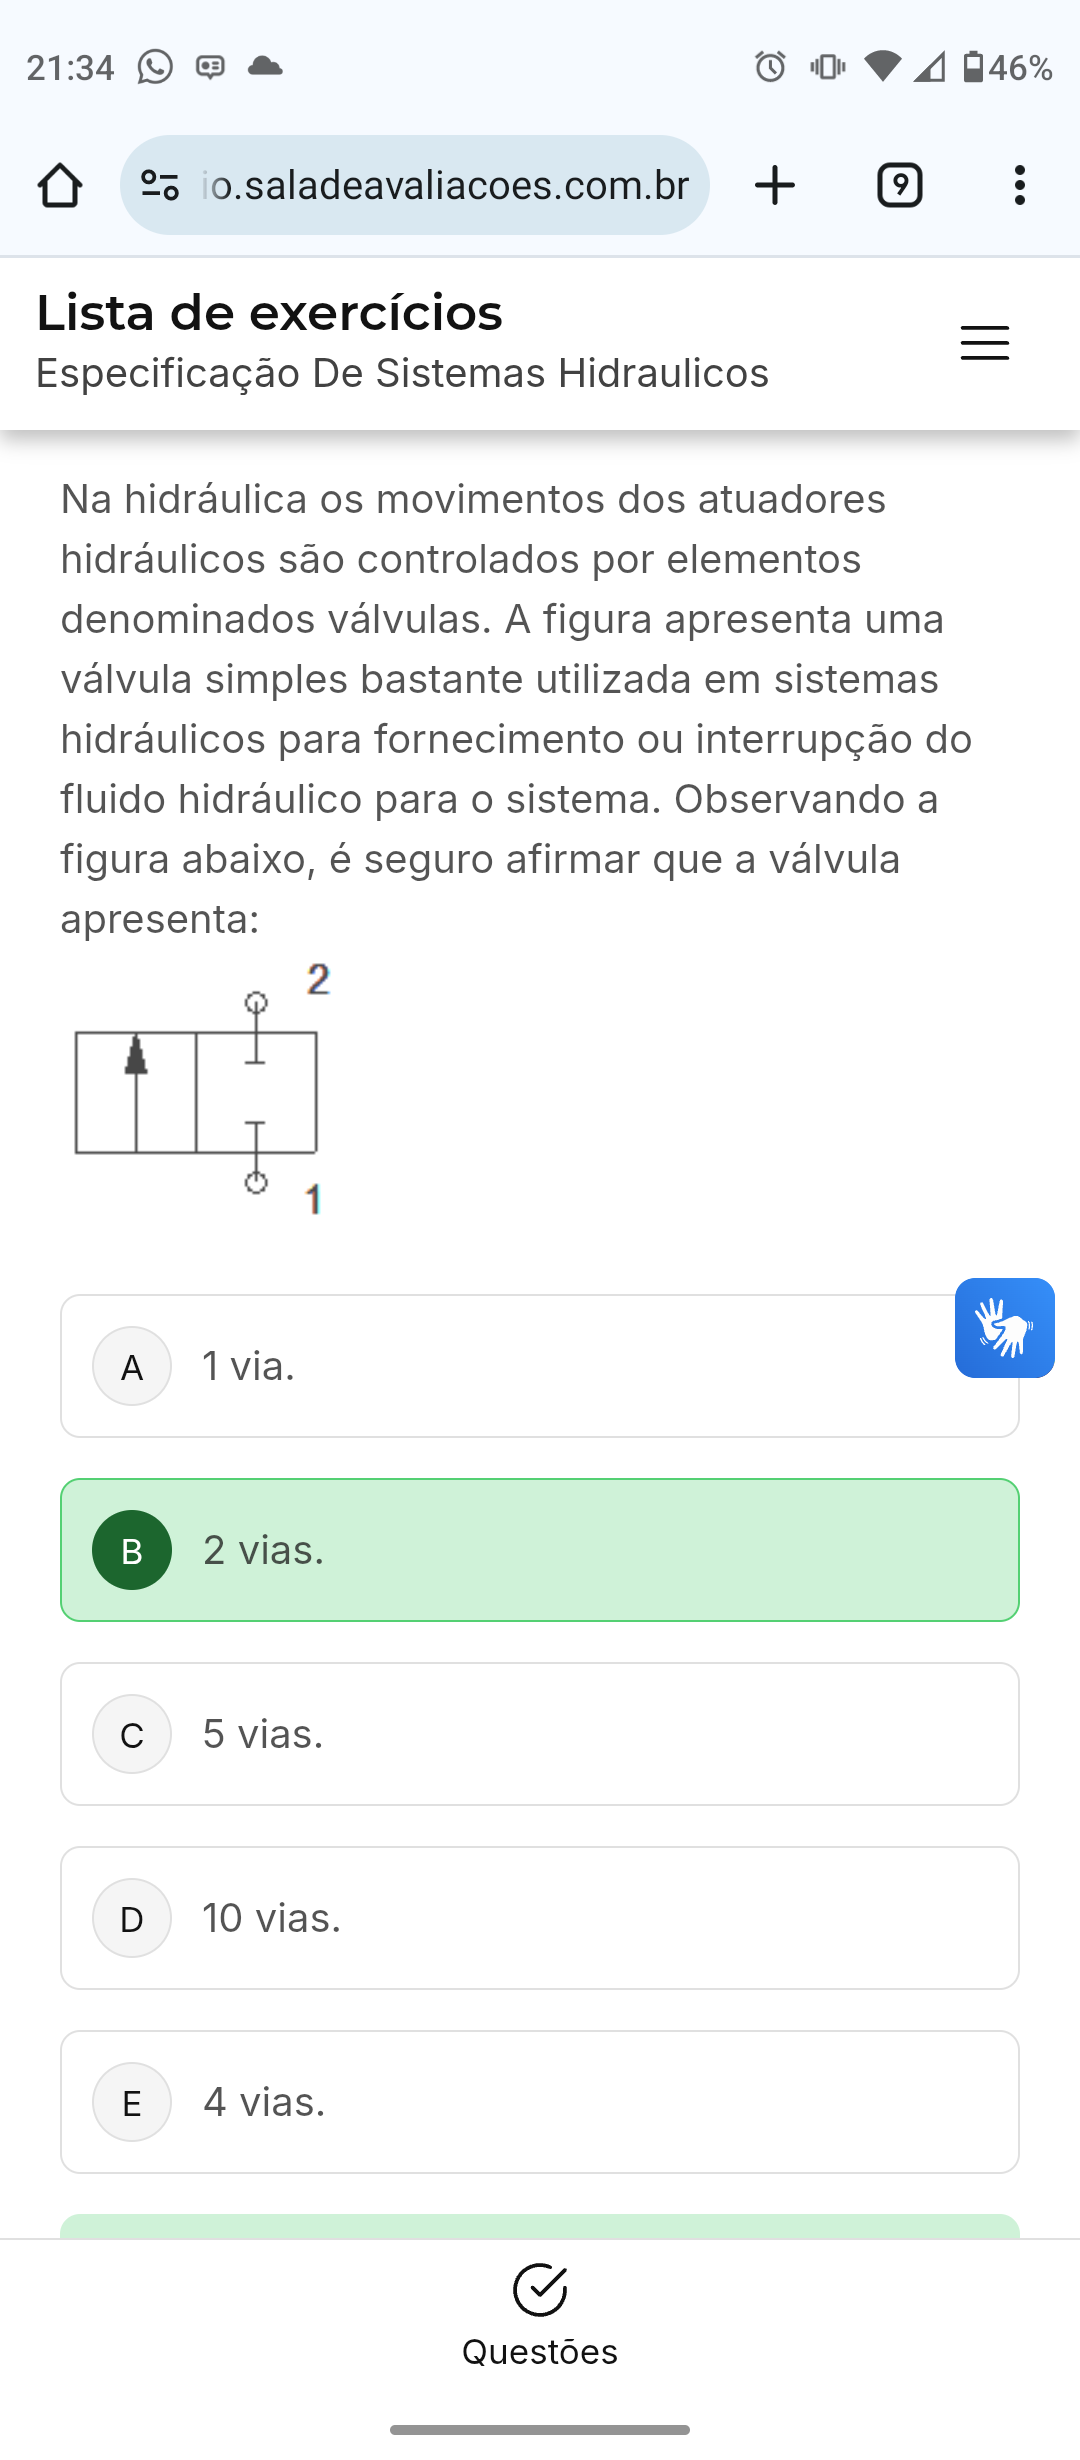Tap the WhatsApp notification icon in status bar
This screenshot has width=1080, height=2460.
pos(155,67)
